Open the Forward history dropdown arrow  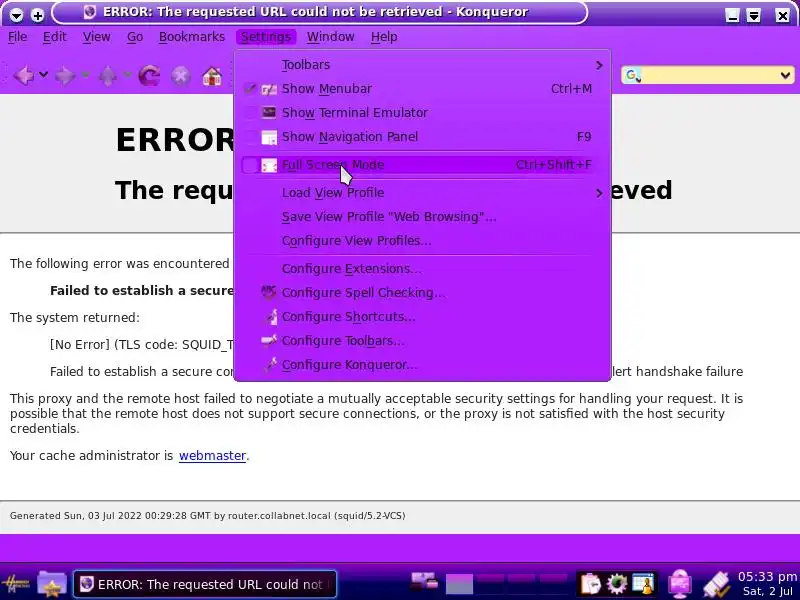[86, 75]
